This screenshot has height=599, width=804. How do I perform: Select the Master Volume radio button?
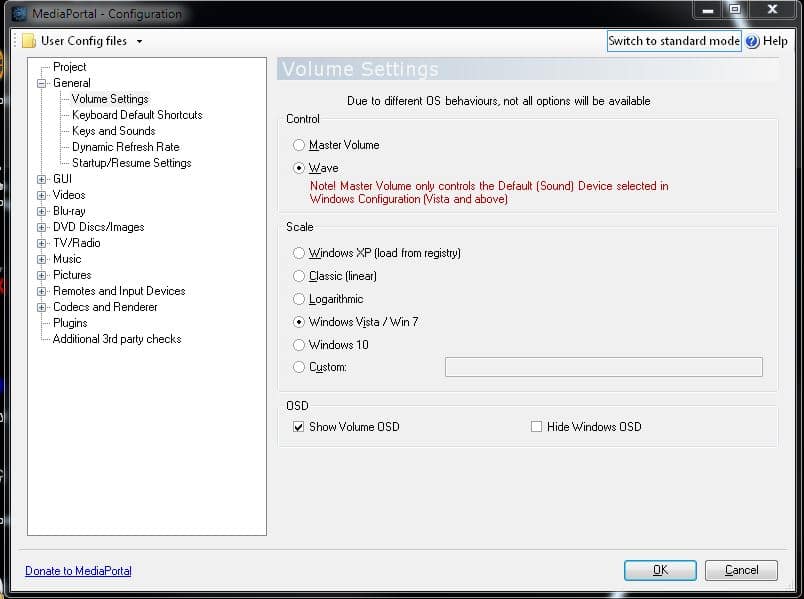tap(299, 145)
